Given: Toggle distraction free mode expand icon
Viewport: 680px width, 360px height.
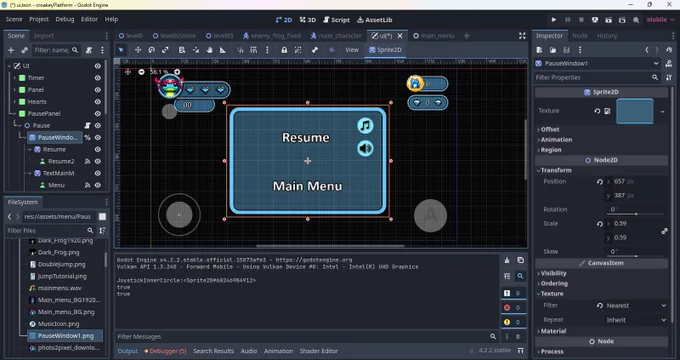Looking at the screenshot, I should (x=522, y=36).
